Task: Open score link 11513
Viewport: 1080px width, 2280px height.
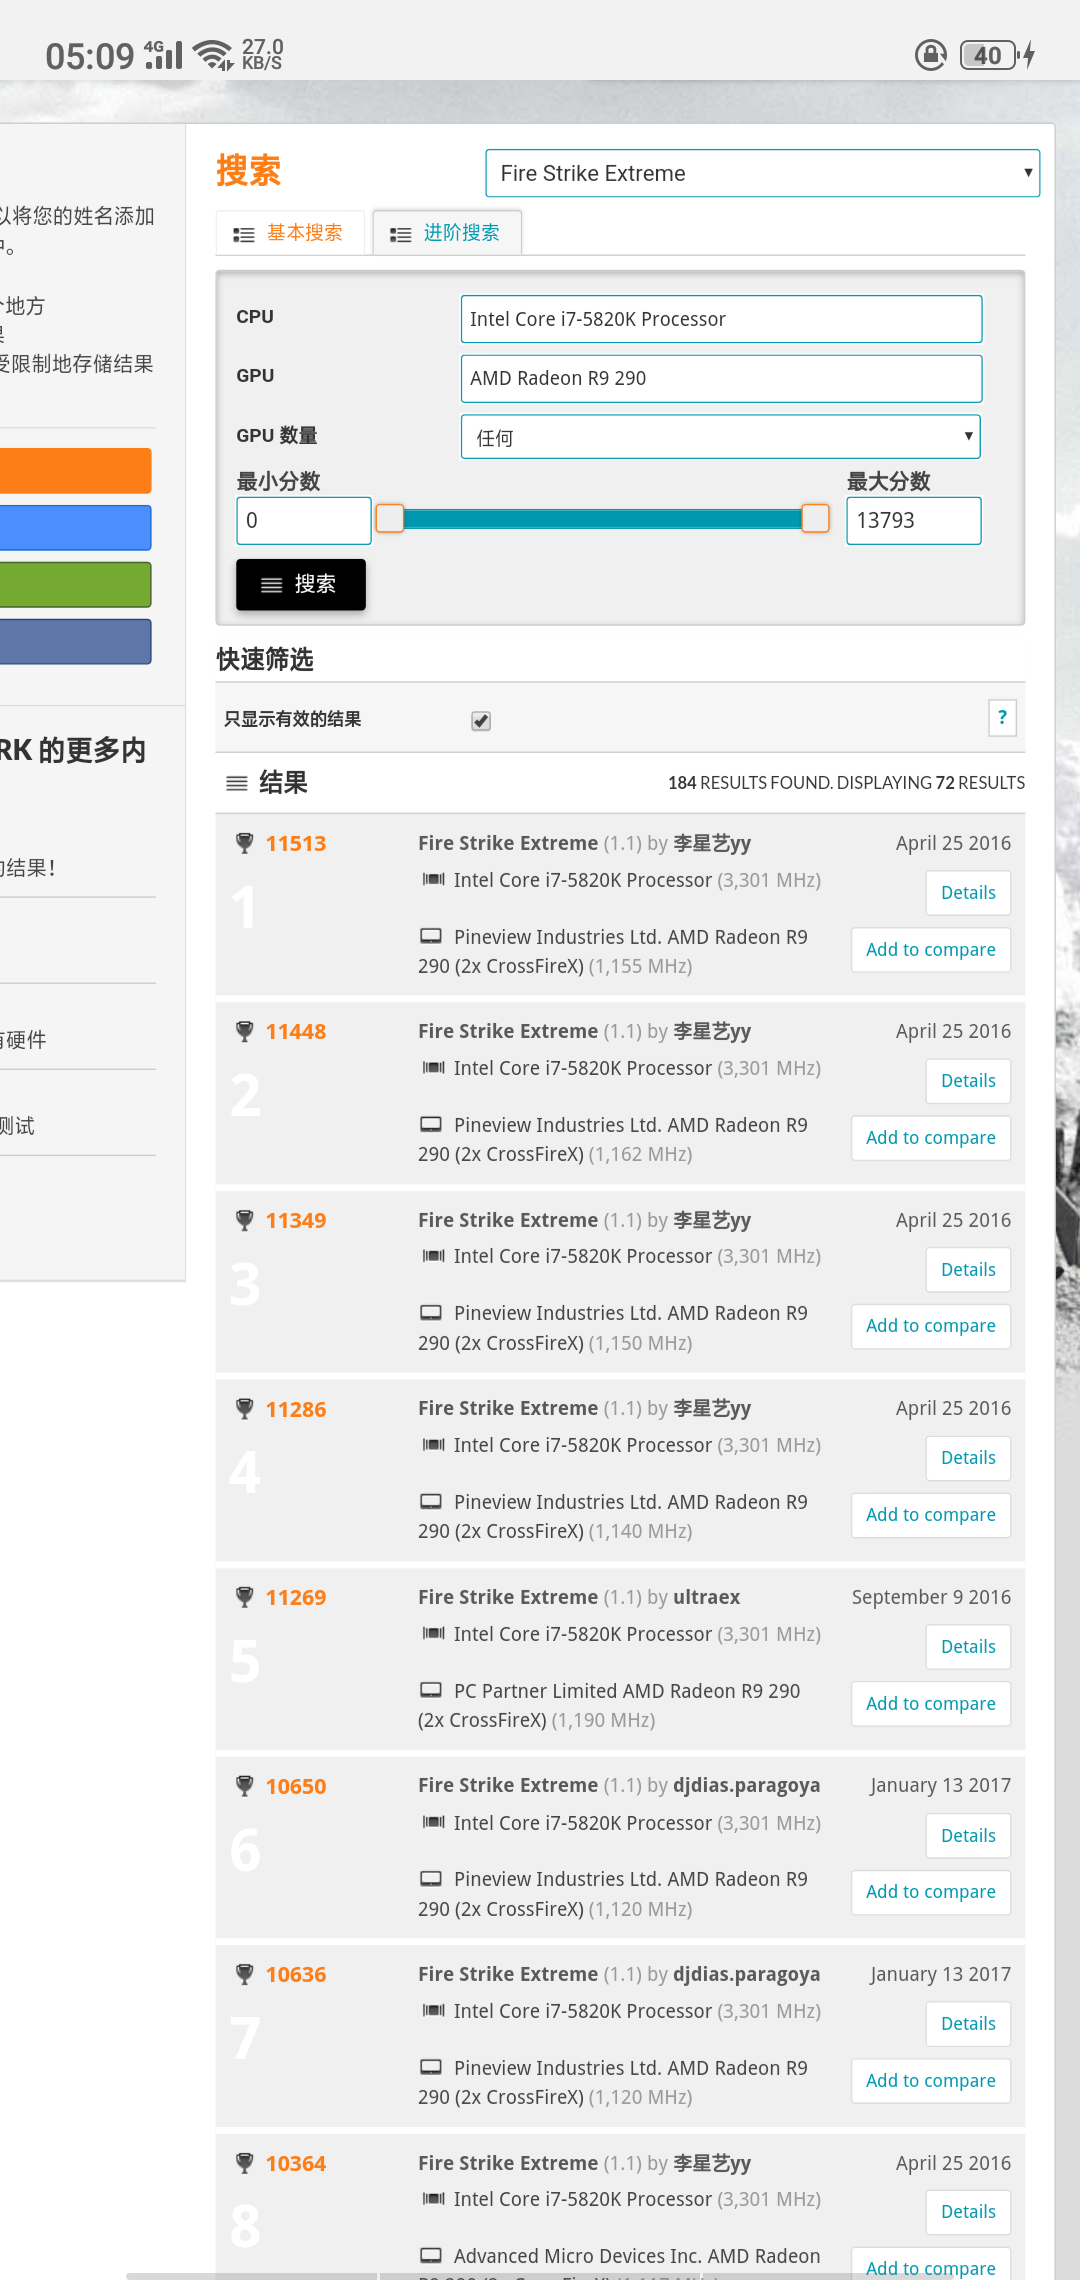Action: (x=296, y=843)
